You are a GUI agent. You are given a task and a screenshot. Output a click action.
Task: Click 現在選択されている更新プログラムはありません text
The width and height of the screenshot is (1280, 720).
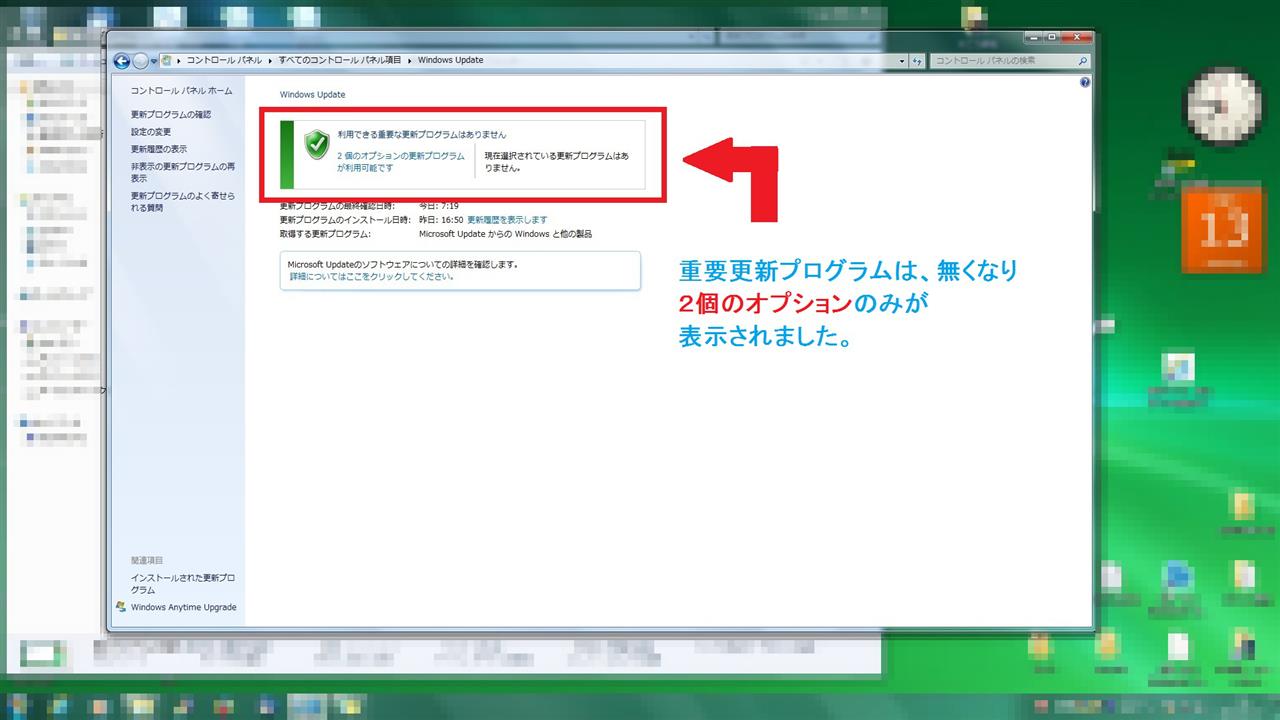coord(557,162)
